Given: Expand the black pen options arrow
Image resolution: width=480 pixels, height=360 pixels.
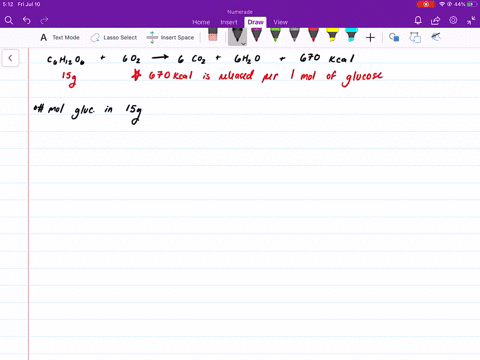Looking at the screenshot, I should [244, 44].
